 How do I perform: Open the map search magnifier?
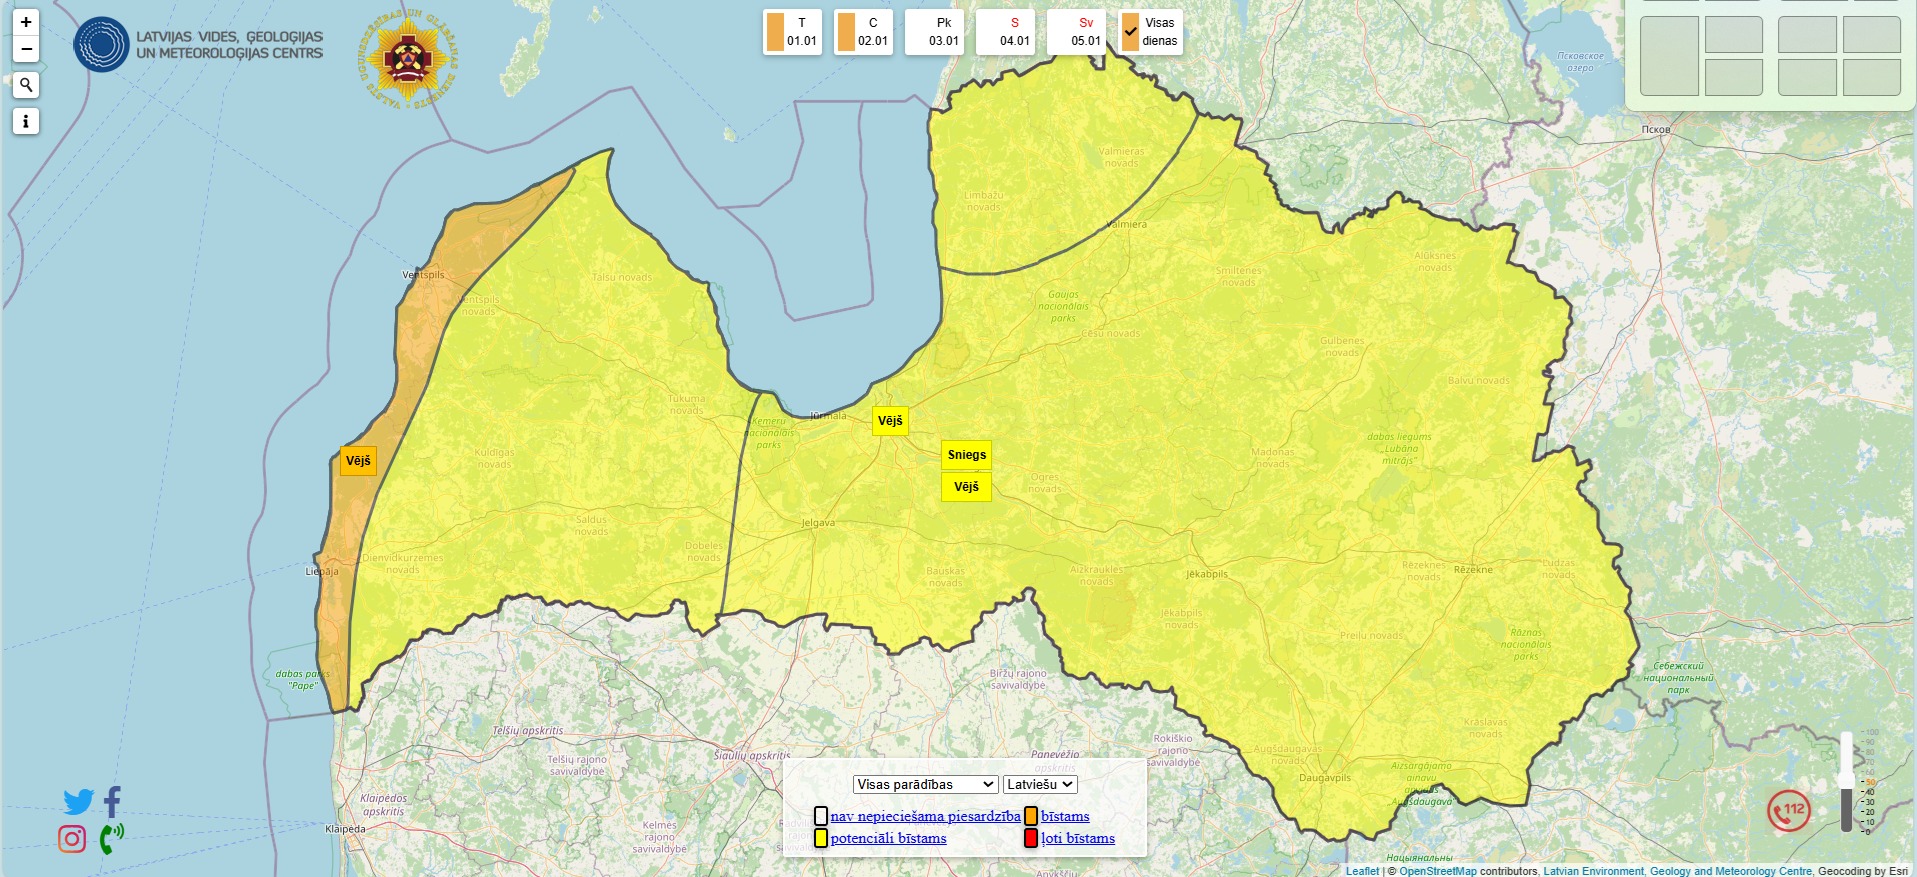click(26, 85)
